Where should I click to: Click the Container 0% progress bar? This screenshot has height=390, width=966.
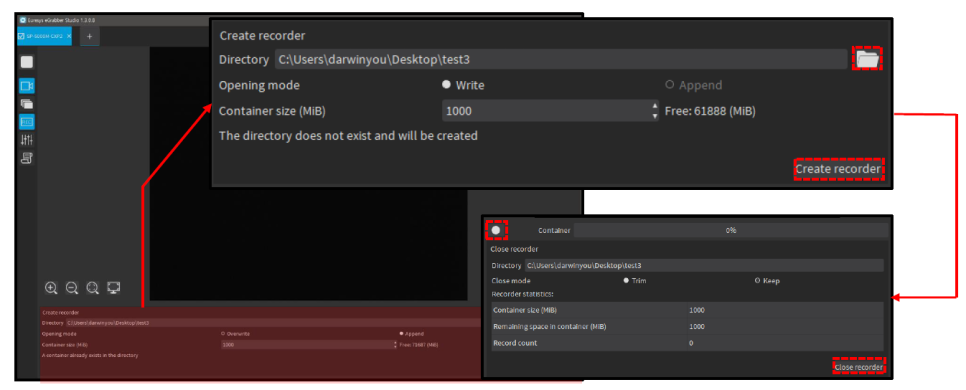[731, 230]
